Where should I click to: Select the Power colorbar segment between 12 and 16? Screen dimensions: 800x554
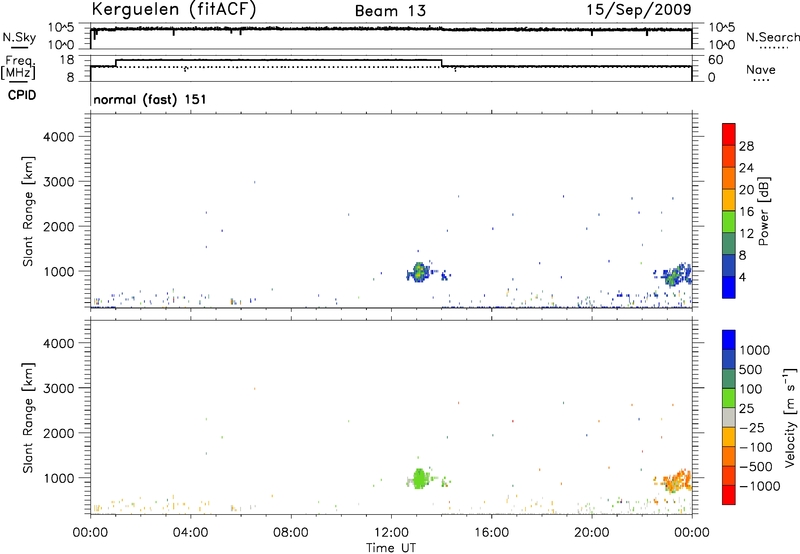tap(729, 222)
